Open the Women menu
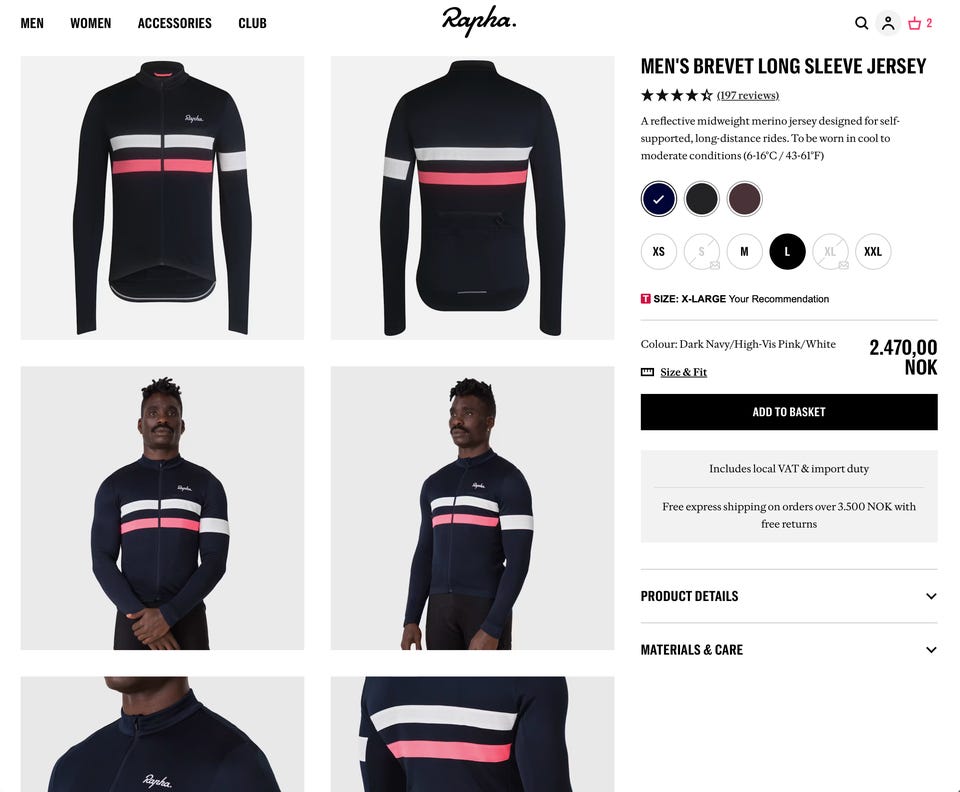Viewport: 960px width, 792px height. tap(91, 23)
